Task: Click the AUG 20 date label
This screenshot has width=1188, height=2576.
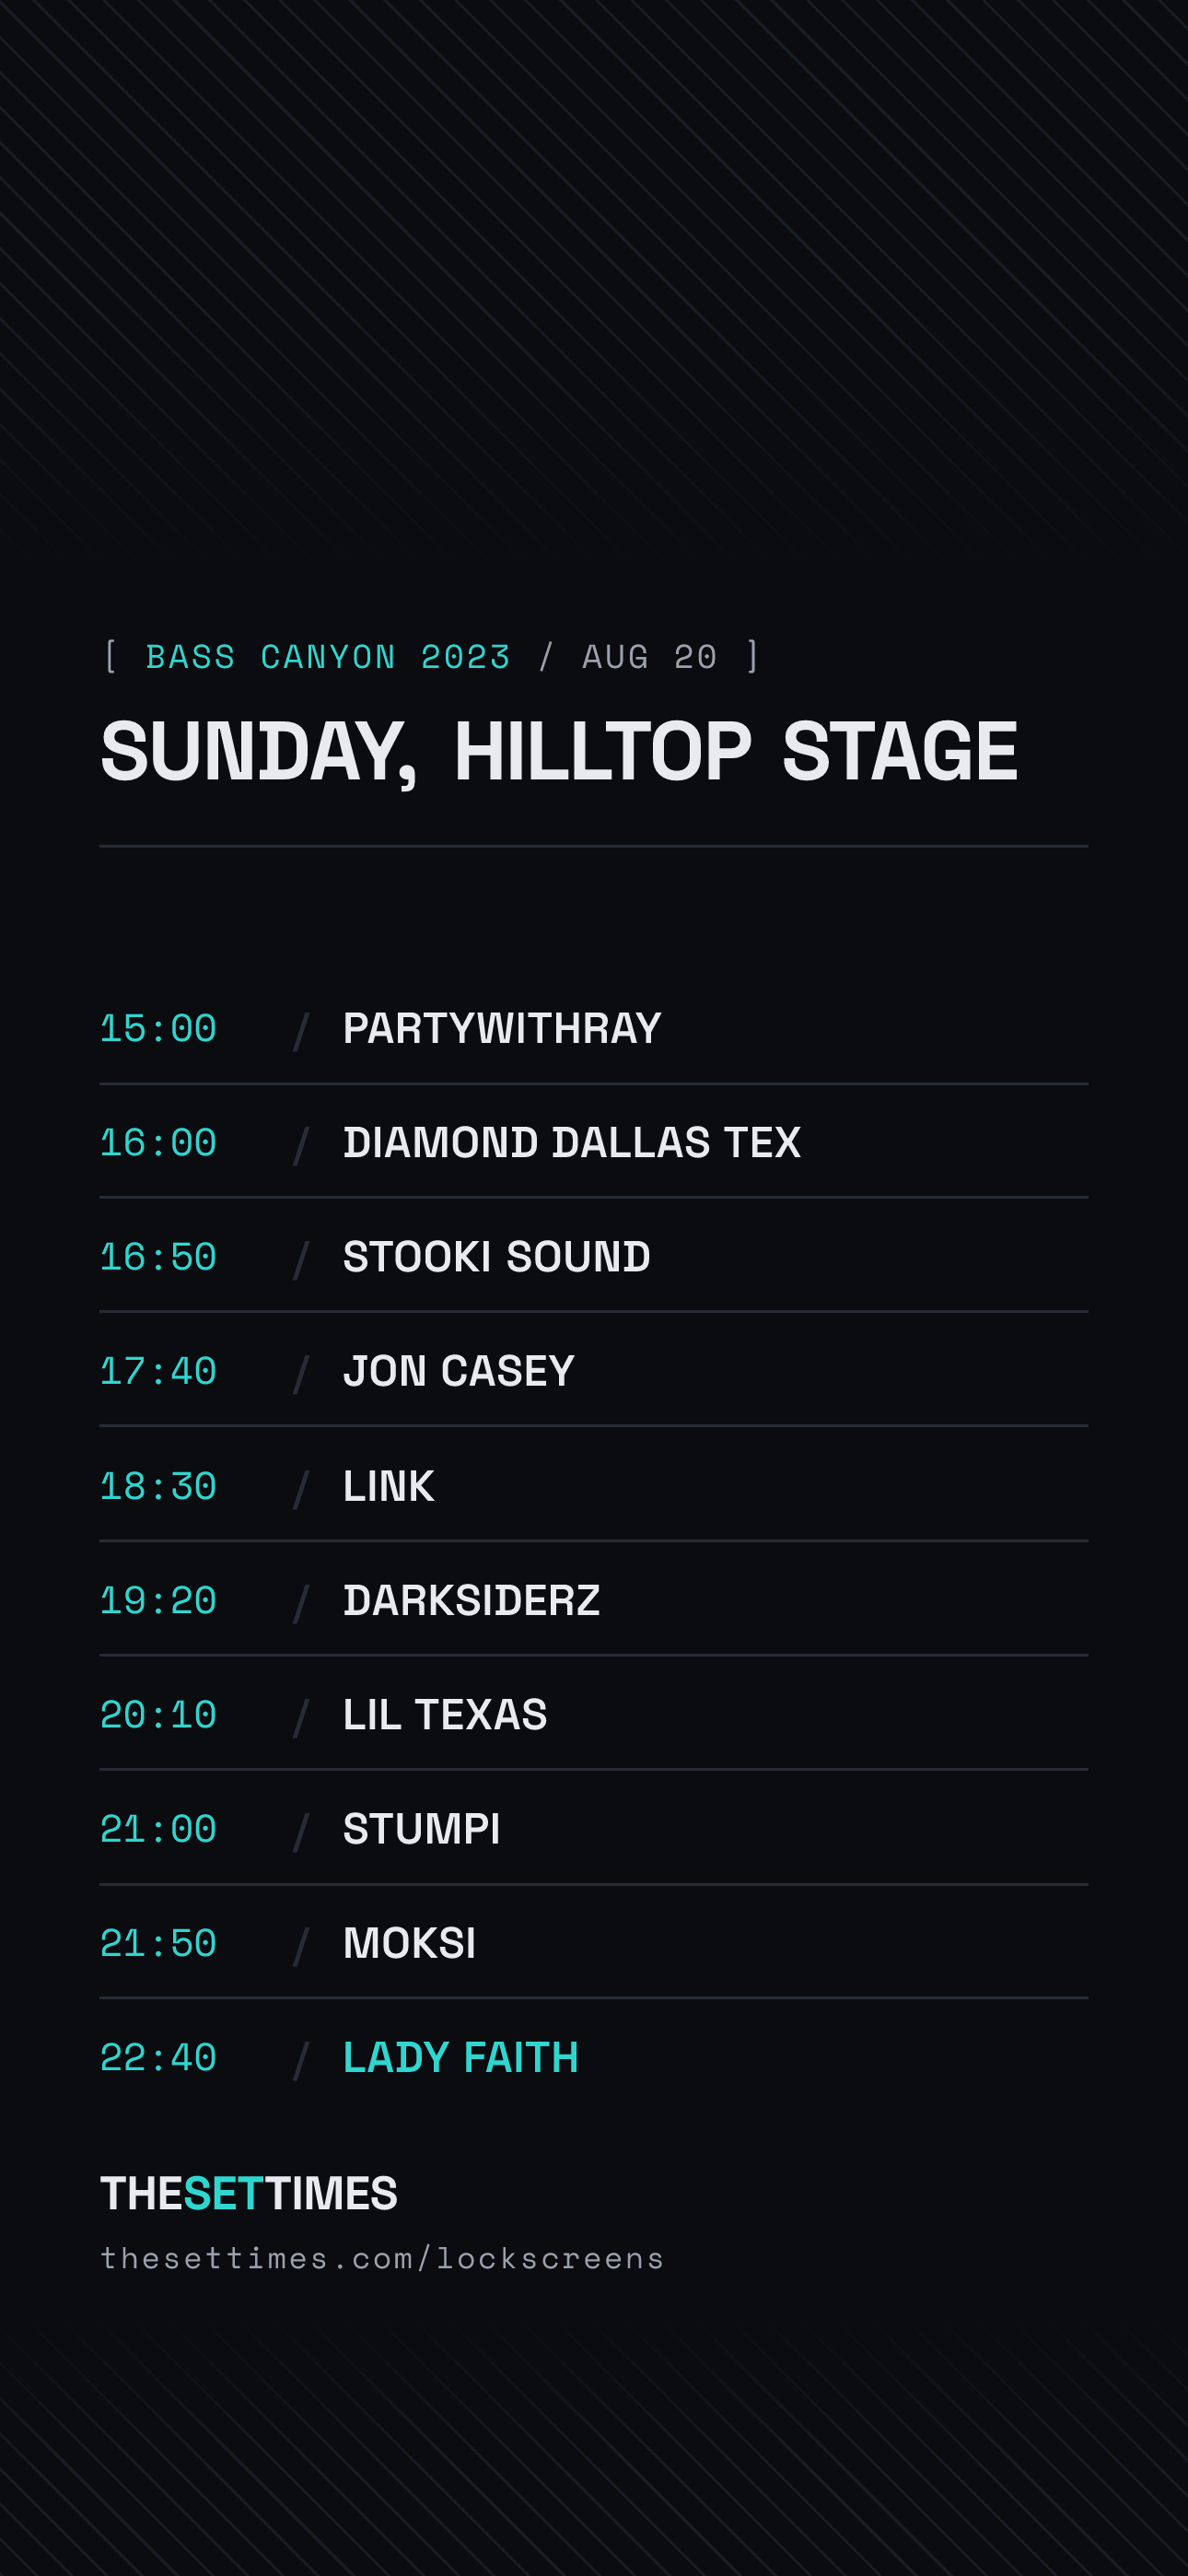Action: 650,657
